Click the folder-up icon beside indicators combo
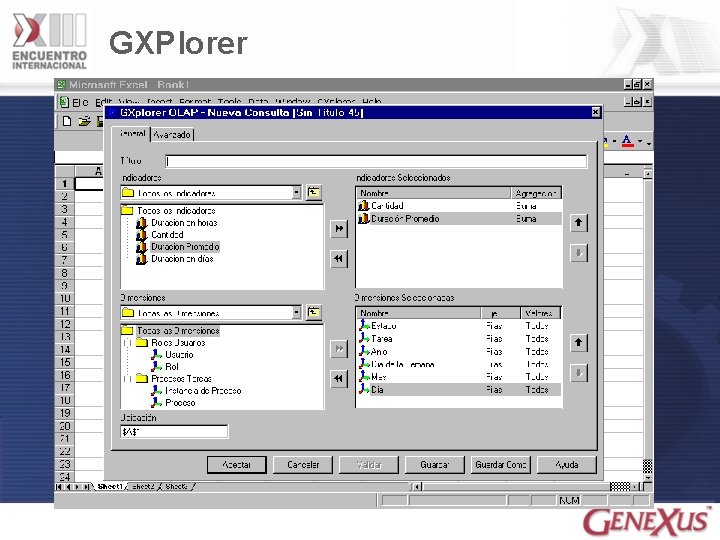Image resolution: width=720 pixels, height=540 pixels. [314, 192]
